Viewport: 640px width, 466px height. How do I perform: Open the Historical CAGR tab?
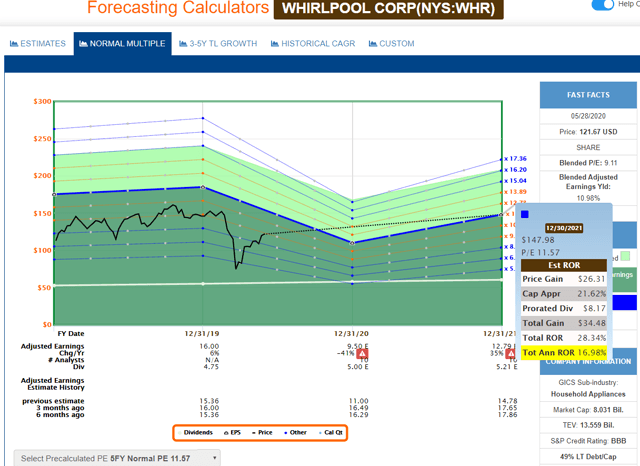click(x=313, y=44)
